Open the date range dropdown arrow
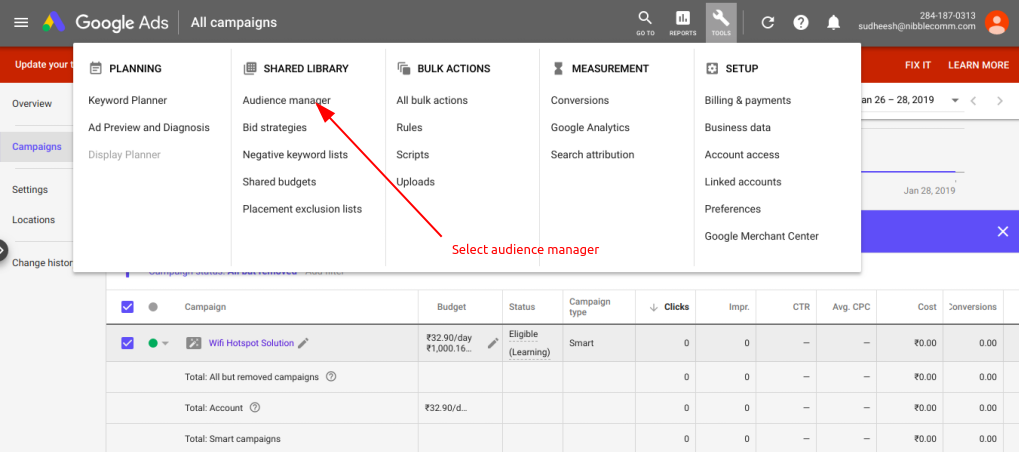Screen dimensions: 1019x452 pyautogui.click(x=955, y=101)
